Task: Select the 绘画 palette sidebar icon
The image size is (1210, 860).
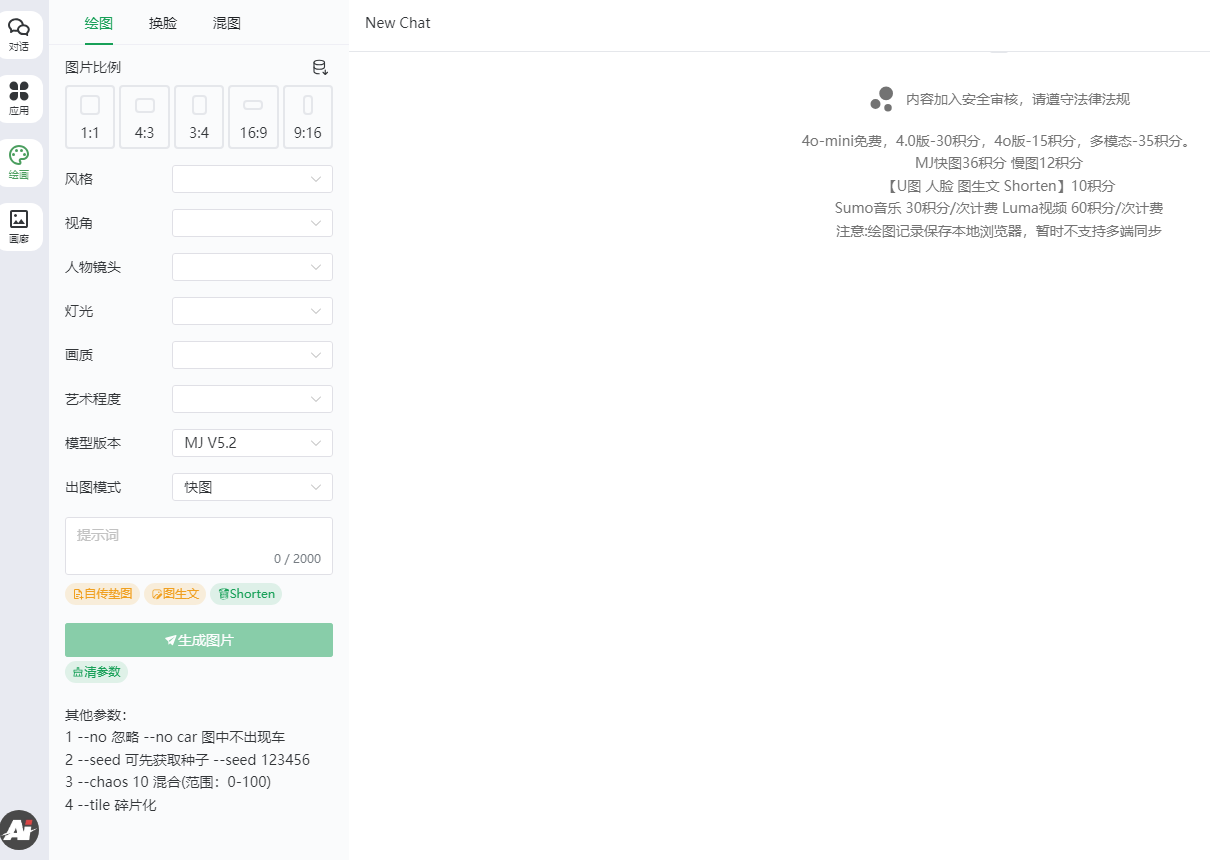Action: pyautogui.click(x=19, y=162)
